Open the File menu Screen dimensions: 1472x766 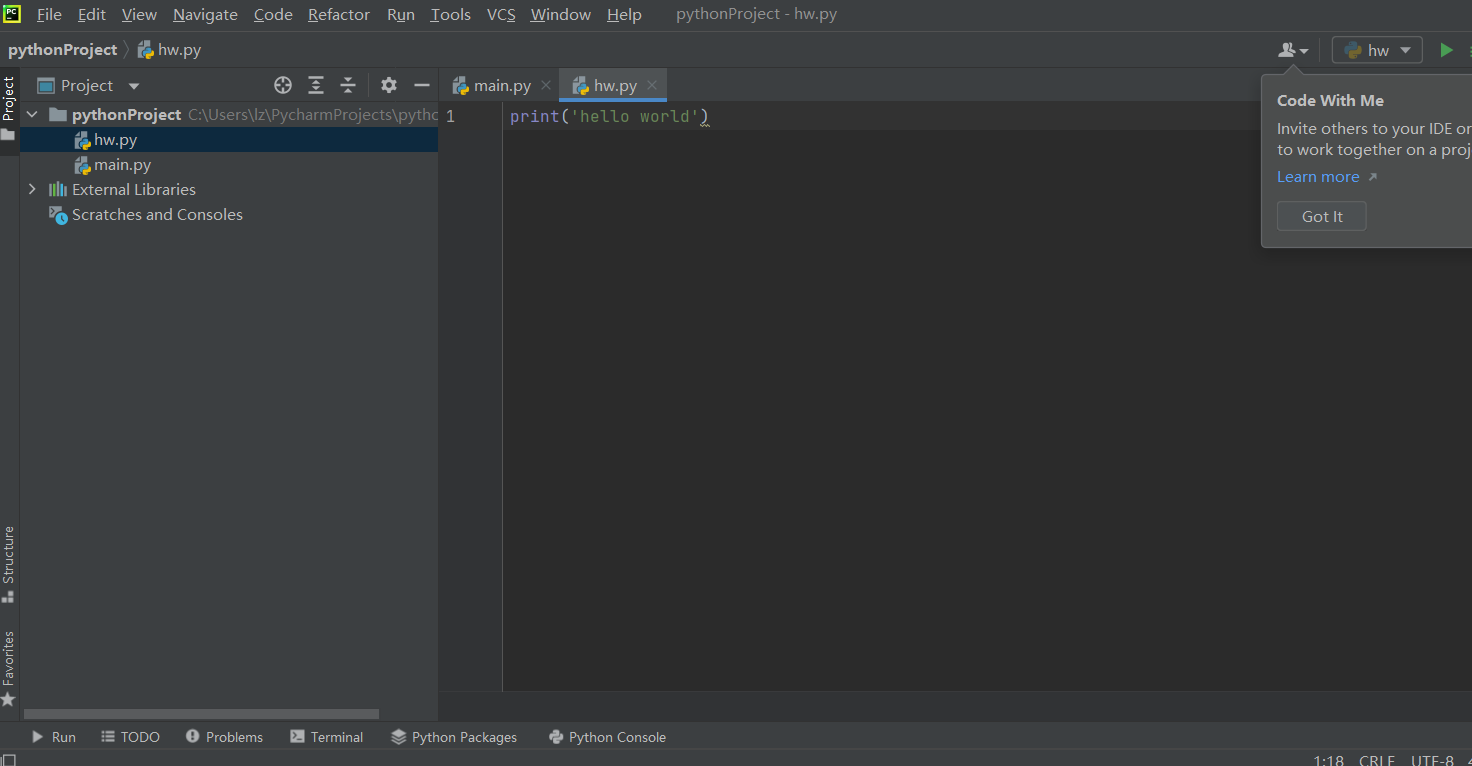click(x=49, y=15)
